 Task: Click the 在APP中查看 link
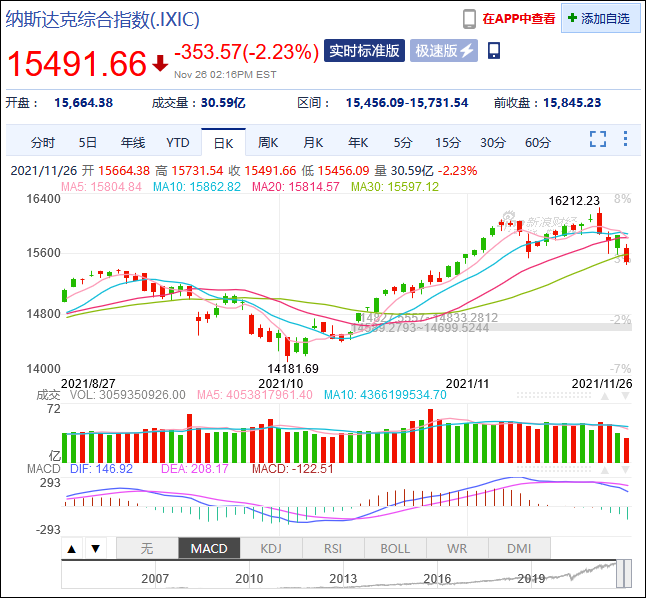click(519, 19)
